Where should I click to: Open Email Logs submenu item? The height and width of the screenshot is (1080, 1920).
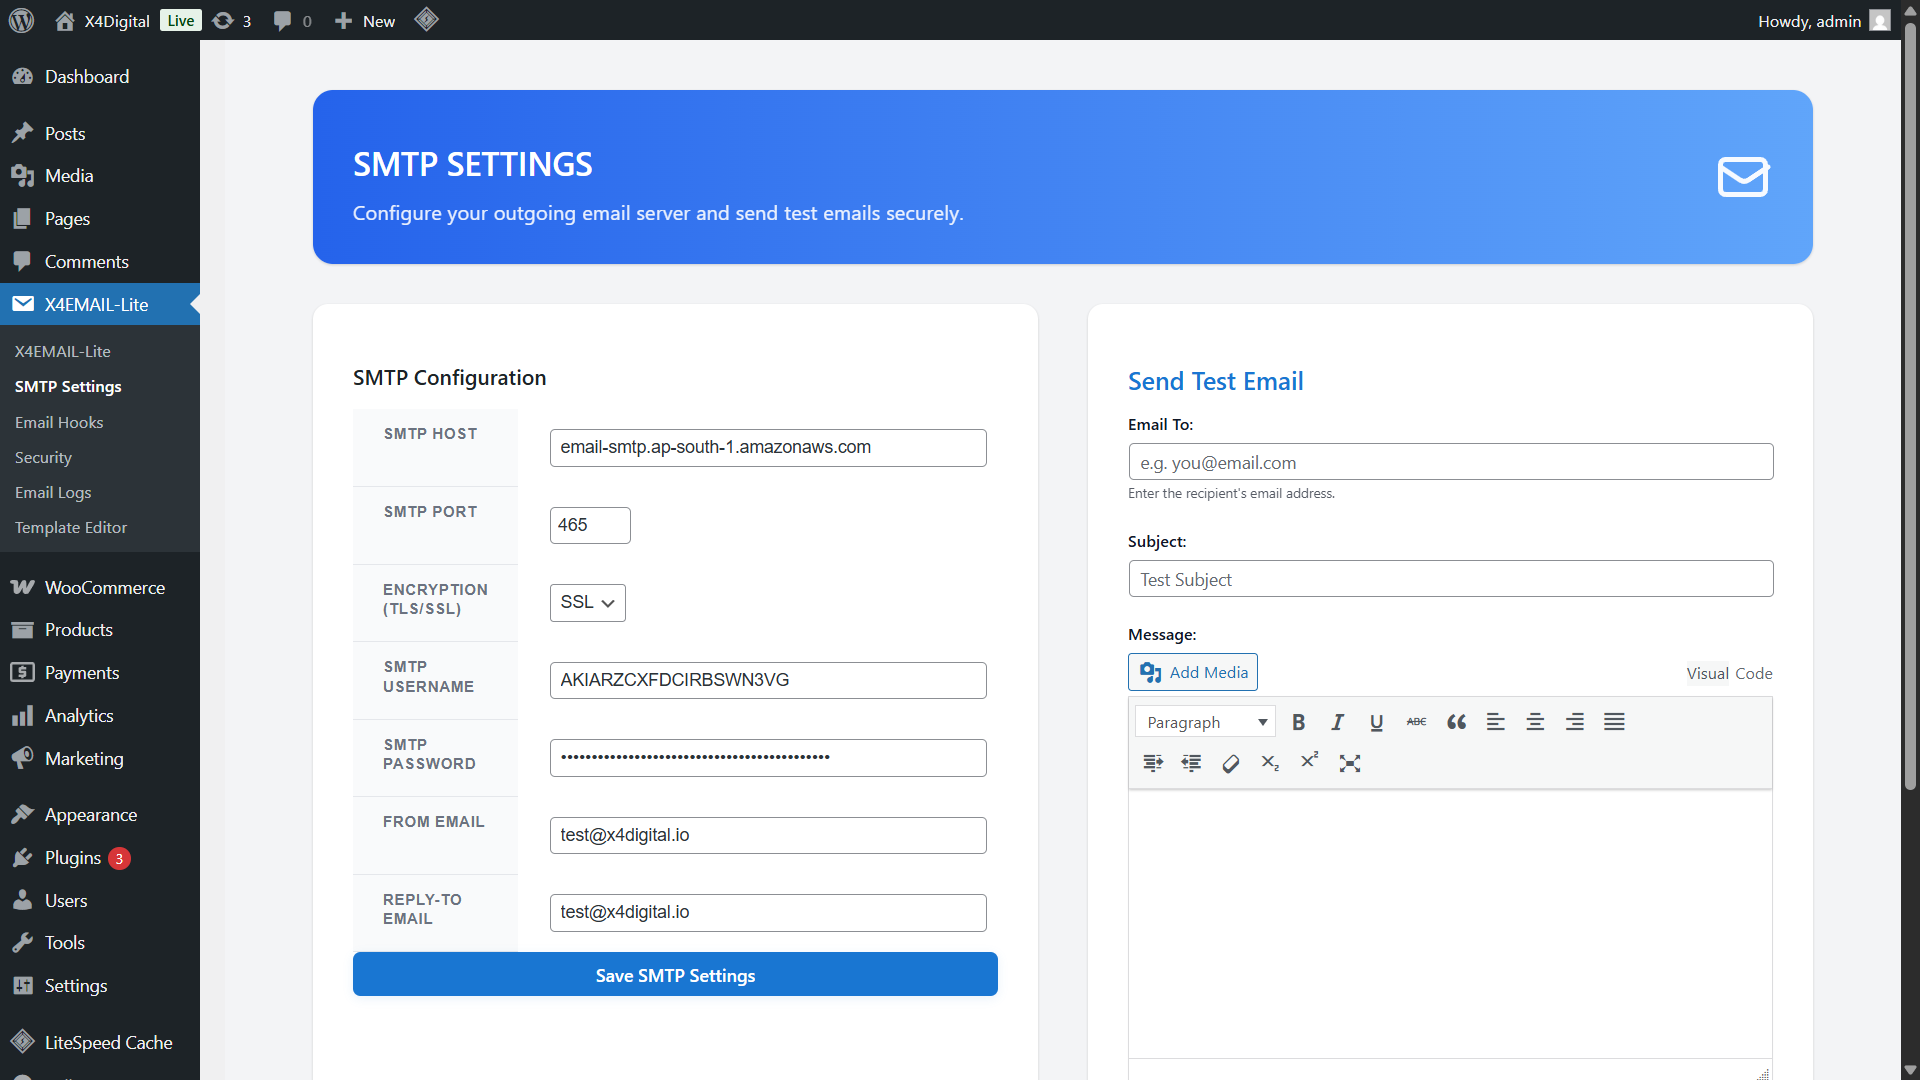click(53, 492)
